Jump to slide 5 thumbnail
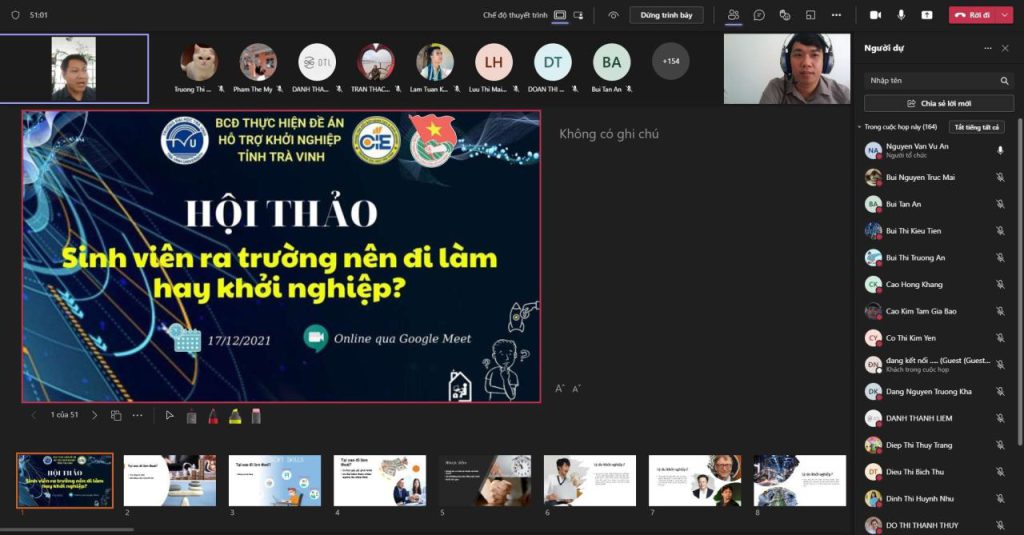1024x535 pixels. 485,481
